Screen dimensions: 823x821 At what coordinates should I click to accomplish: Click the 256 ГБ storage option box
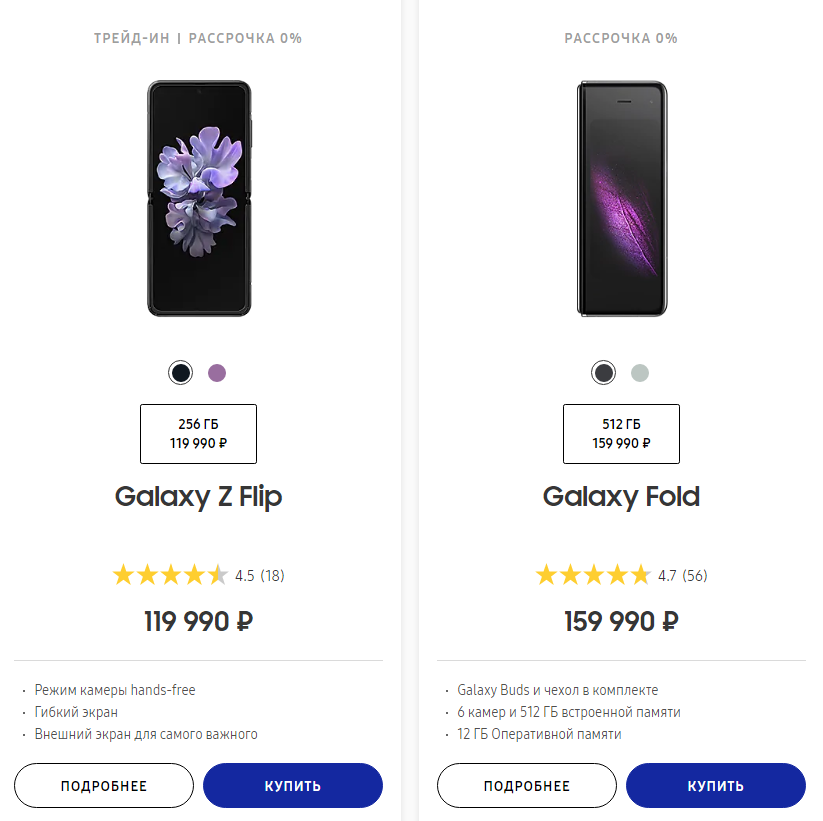coord(198,433)
